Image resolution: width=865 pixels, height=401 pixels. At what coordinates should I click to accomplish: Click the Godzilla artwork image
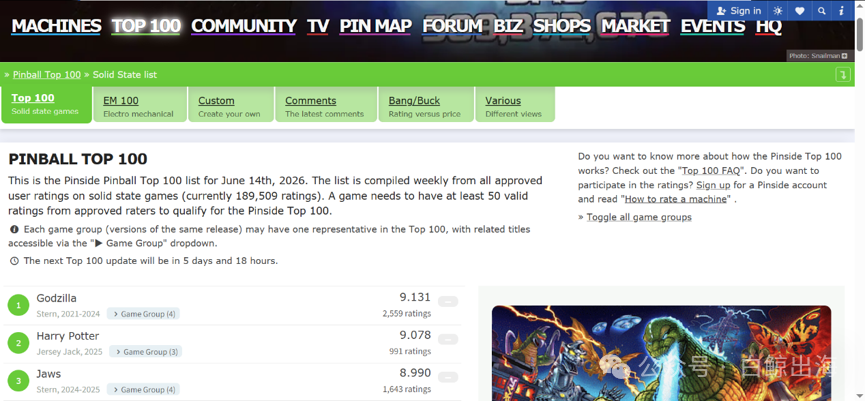[661, 353]
